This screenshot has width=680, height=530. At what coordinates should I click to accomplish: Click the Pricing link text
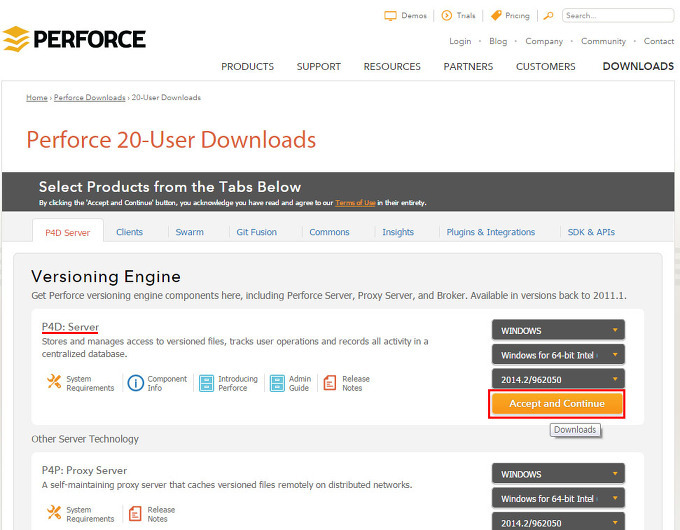[x=517, y=16]
